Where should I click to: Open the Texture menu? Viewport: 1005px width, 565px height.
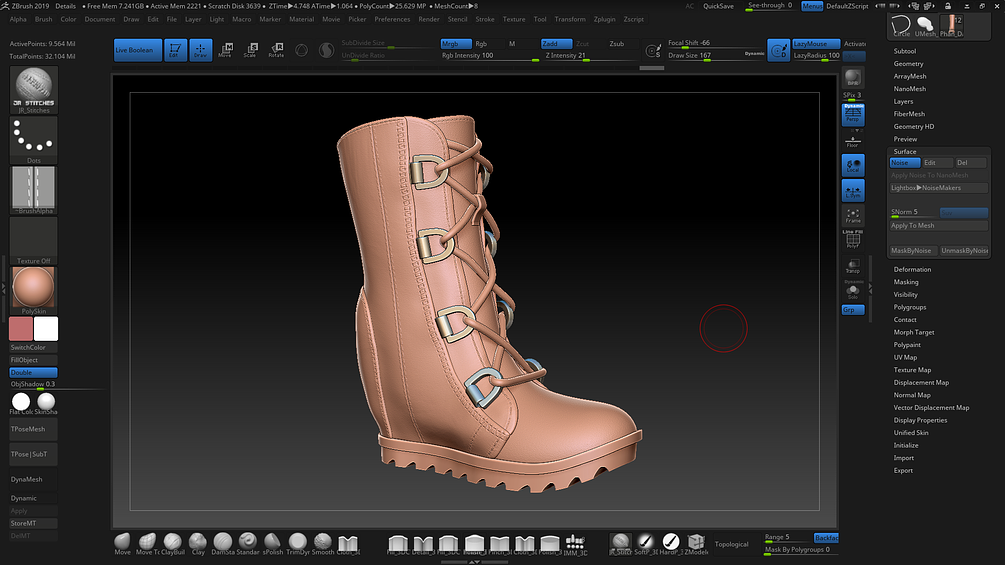click(x=514, y=19)
